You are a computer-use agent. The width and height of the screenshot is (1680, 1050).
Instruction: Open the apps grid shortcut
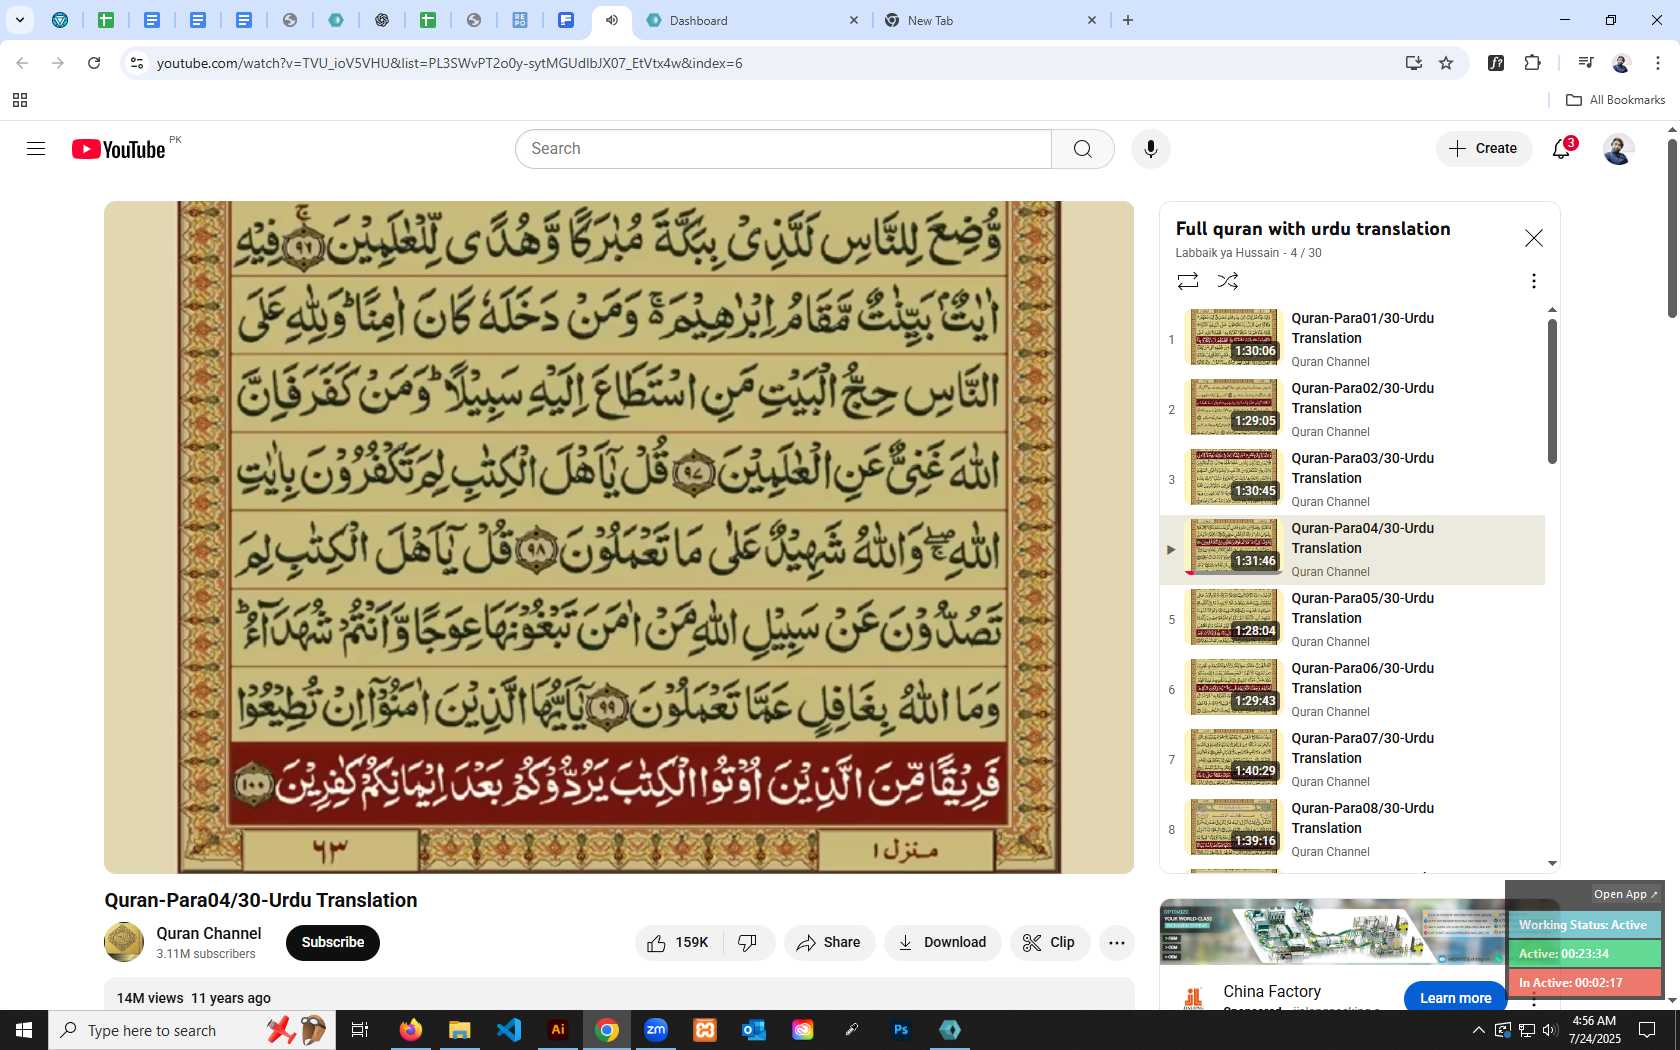coord(20,100)
